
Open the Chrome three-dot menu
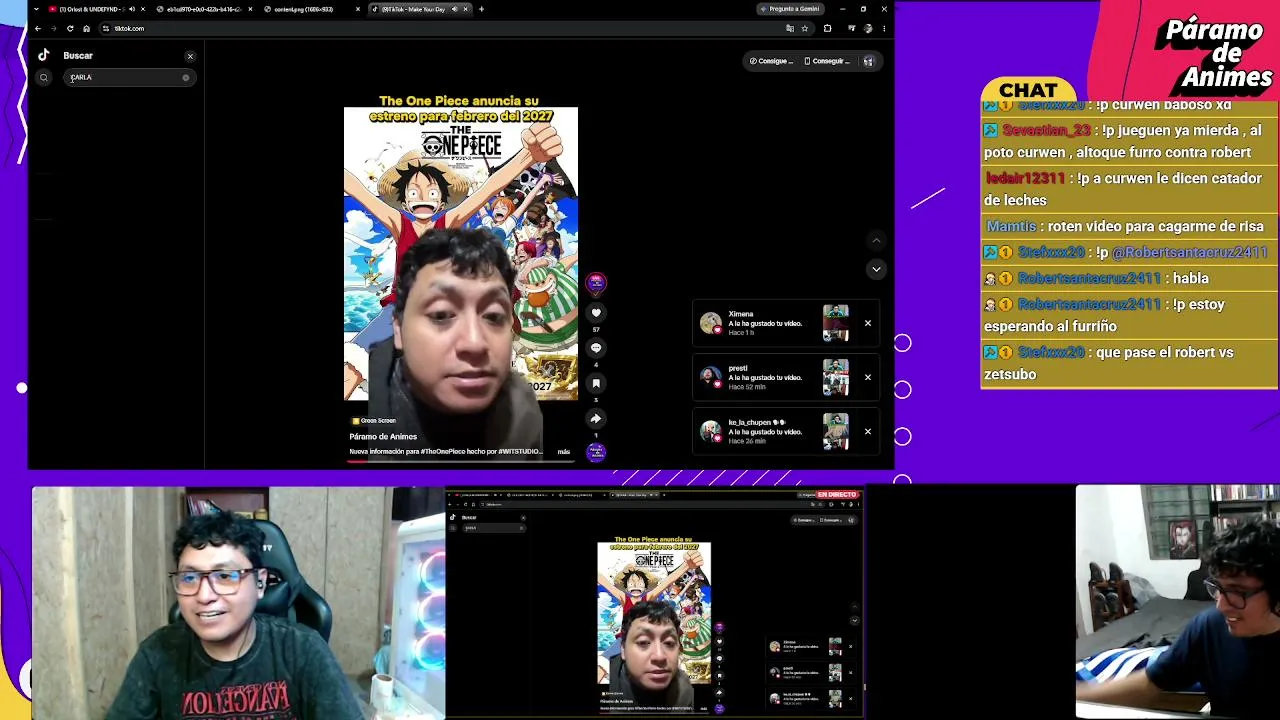pos(884,28)
